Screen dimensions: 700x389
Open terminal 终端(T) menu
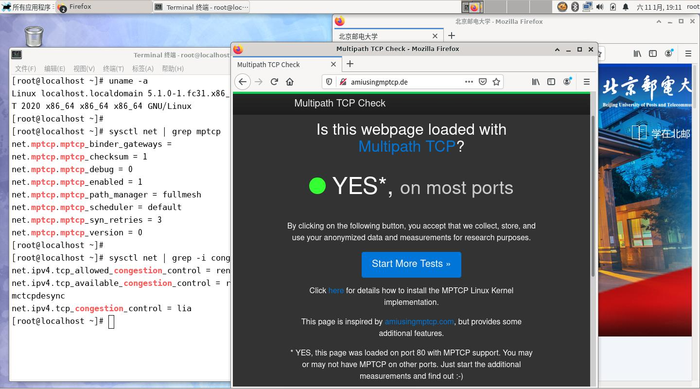coord(113,68)
